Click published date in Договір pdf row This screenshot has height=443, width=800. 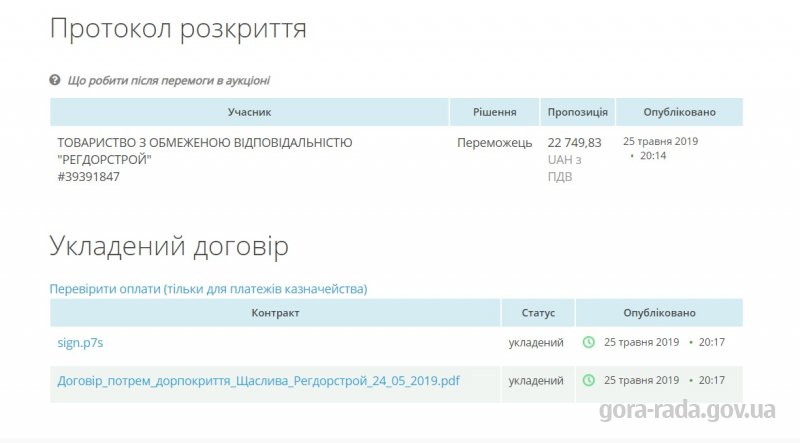click(x=664, y=380)
